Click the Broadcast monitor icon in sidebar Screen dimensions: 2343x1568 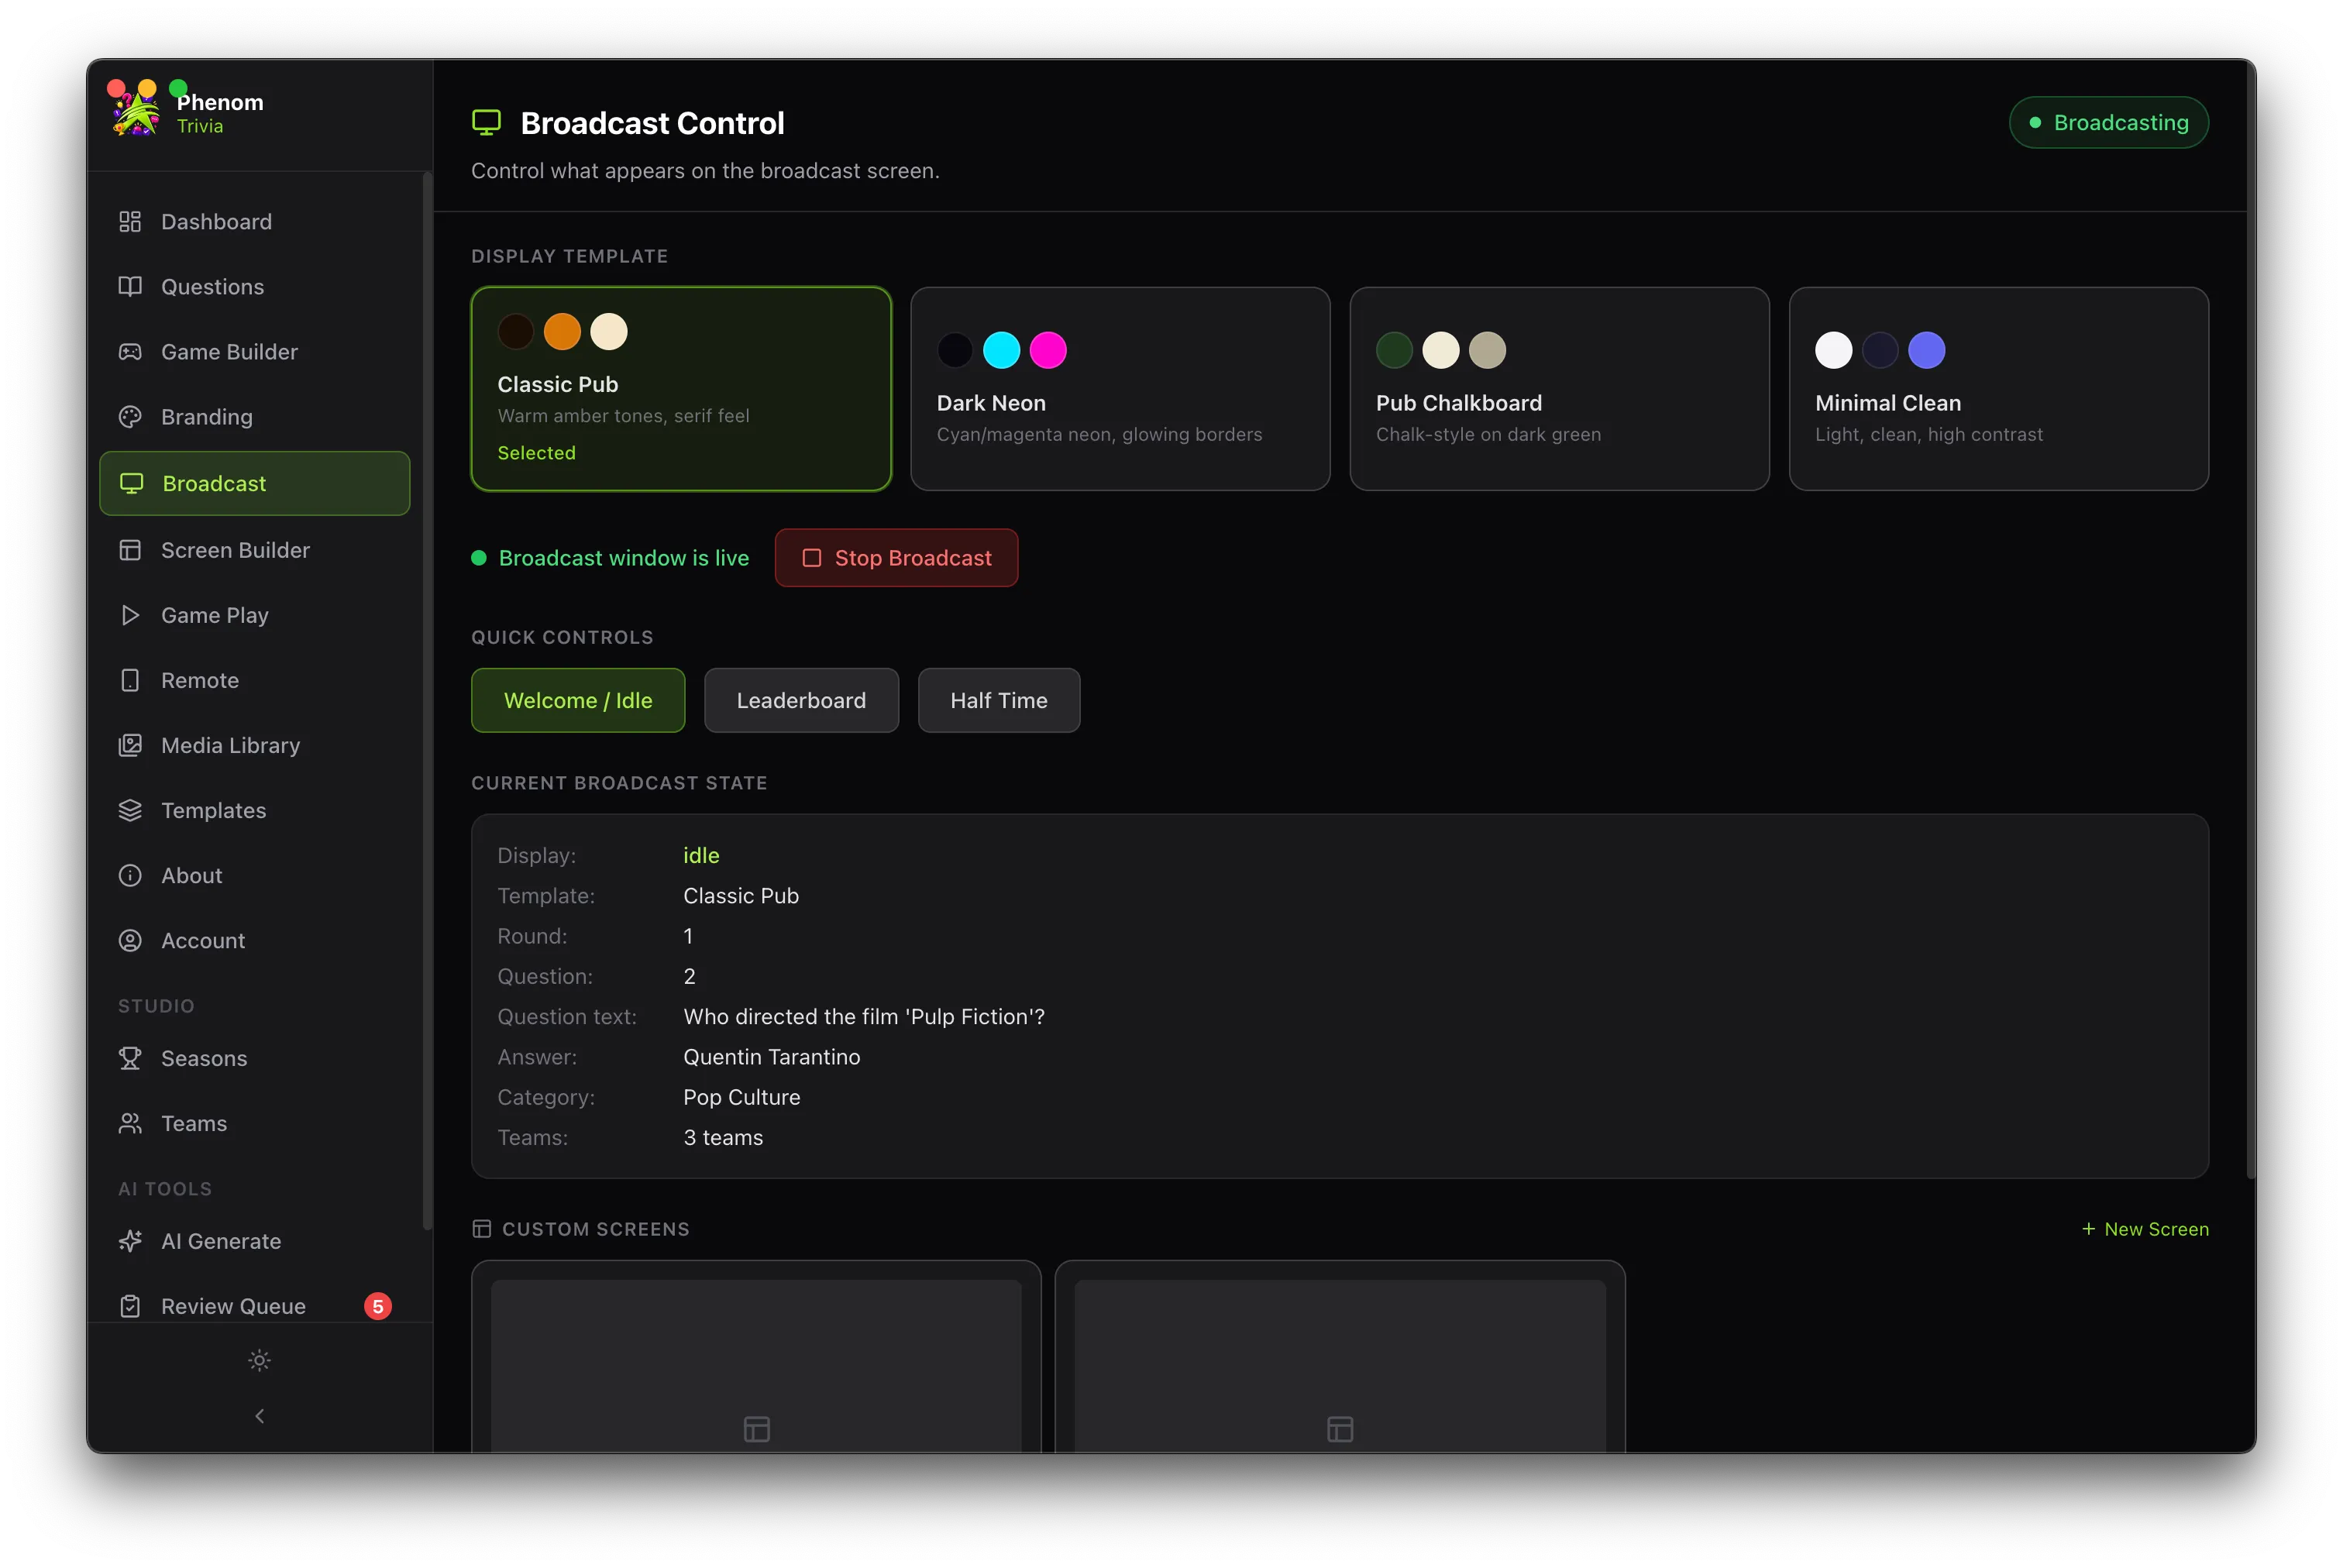click(131, 483)
